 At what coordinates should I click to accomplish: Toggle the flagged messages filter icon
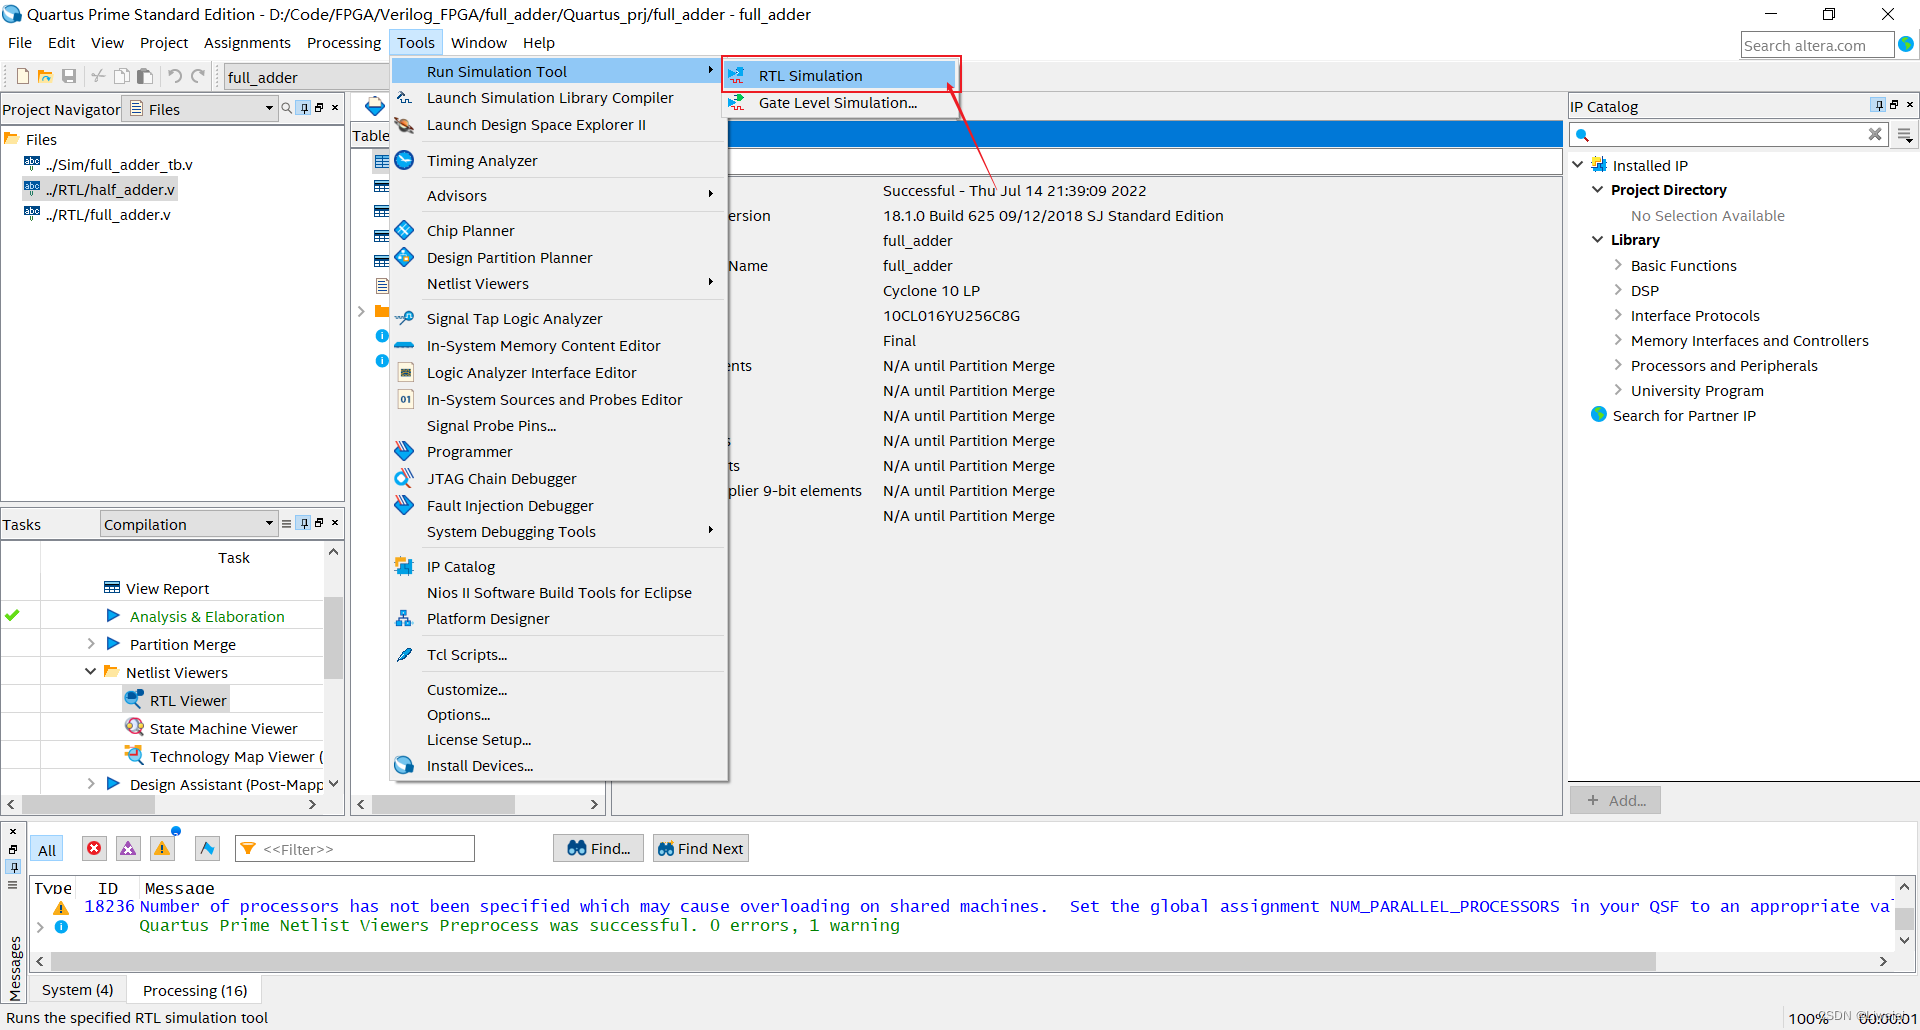[207, 848]
